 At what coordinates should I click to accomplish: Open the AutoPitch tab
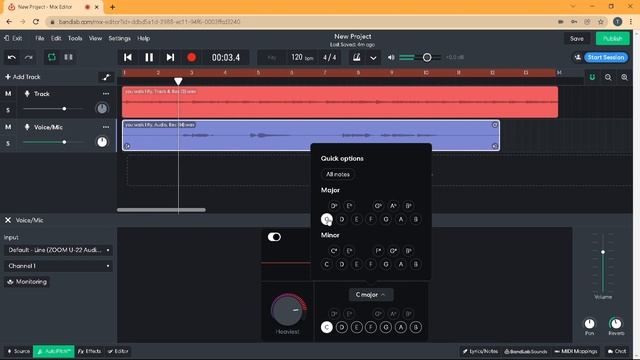(x=54, y=351)
